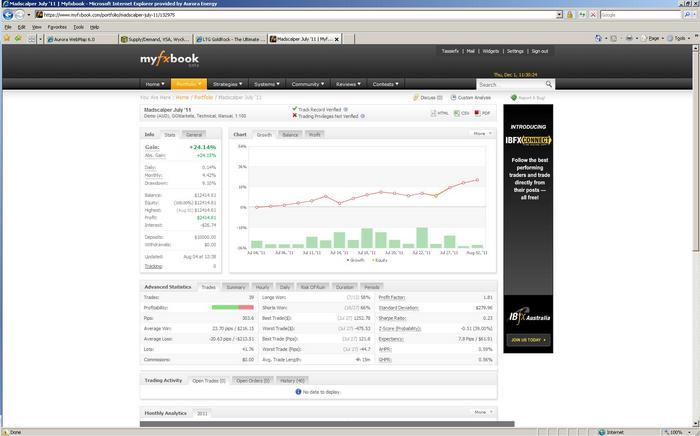Click the Widgets link in top bar
Screen dimensions: 700x436
491,51
